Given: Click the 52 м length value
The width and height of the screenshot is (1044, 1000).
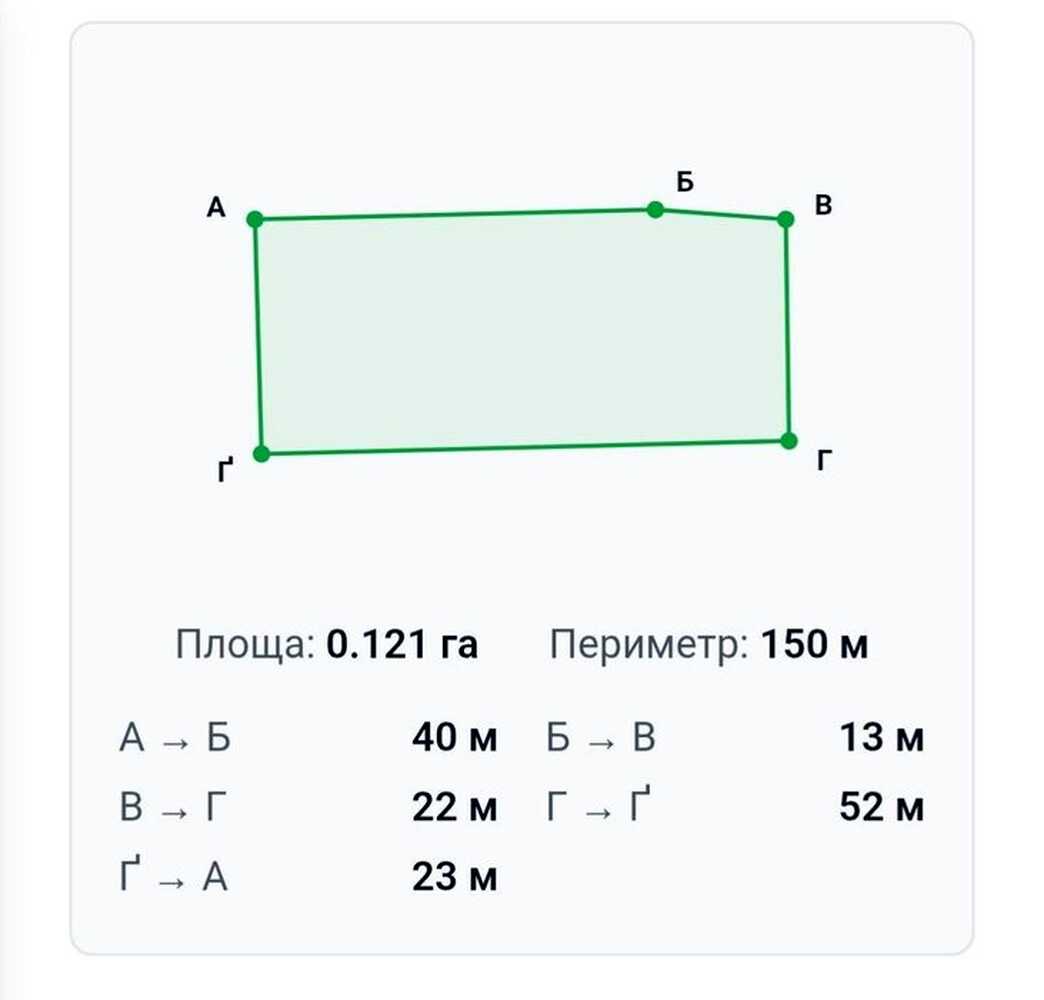Looking at the screenshot, I should click(x=882, y=807).
